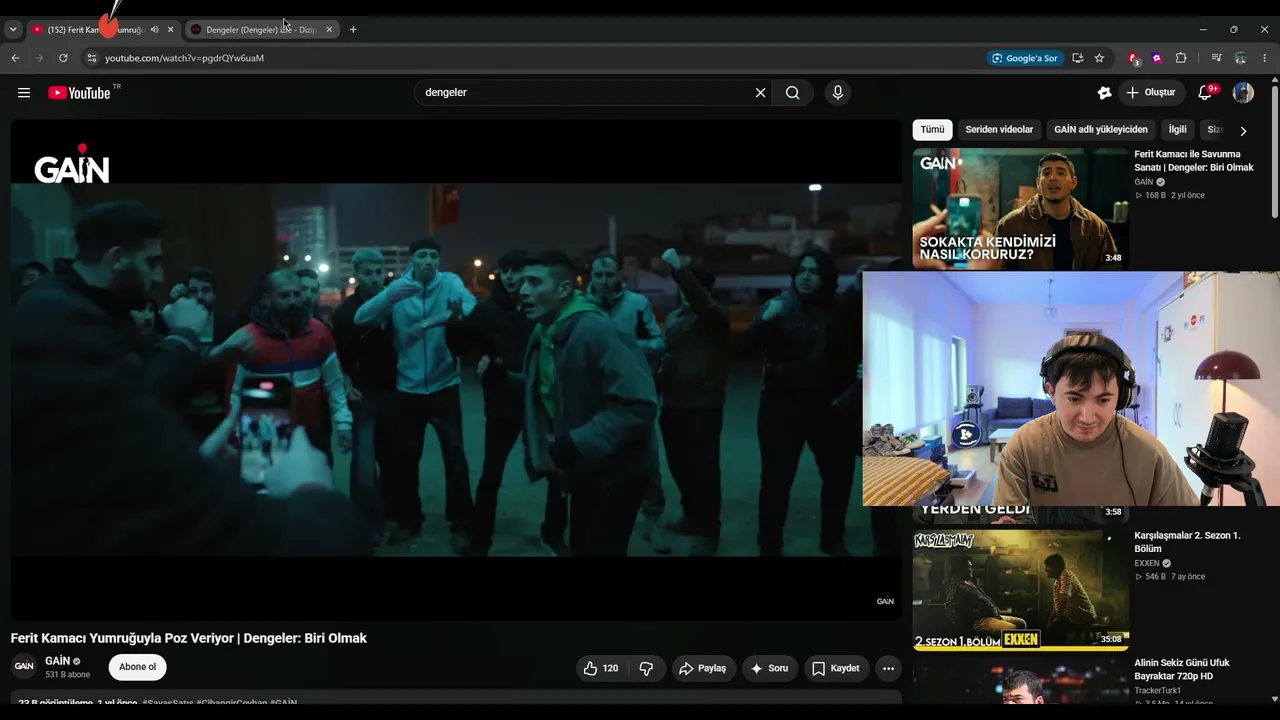This screenshot has width=1280, height=720.
Task: Bookmark this page with the star
Action: point(1099,58)
